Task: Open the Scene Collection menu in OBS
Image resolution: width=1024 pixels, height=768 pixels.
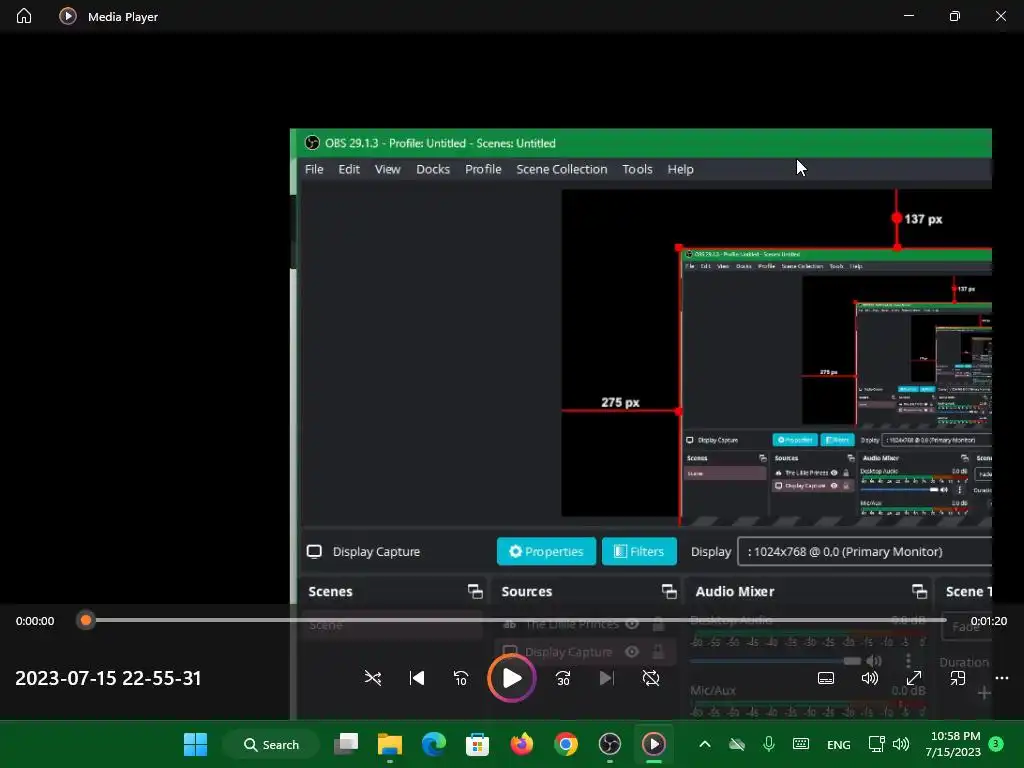Action: [562, 169]
